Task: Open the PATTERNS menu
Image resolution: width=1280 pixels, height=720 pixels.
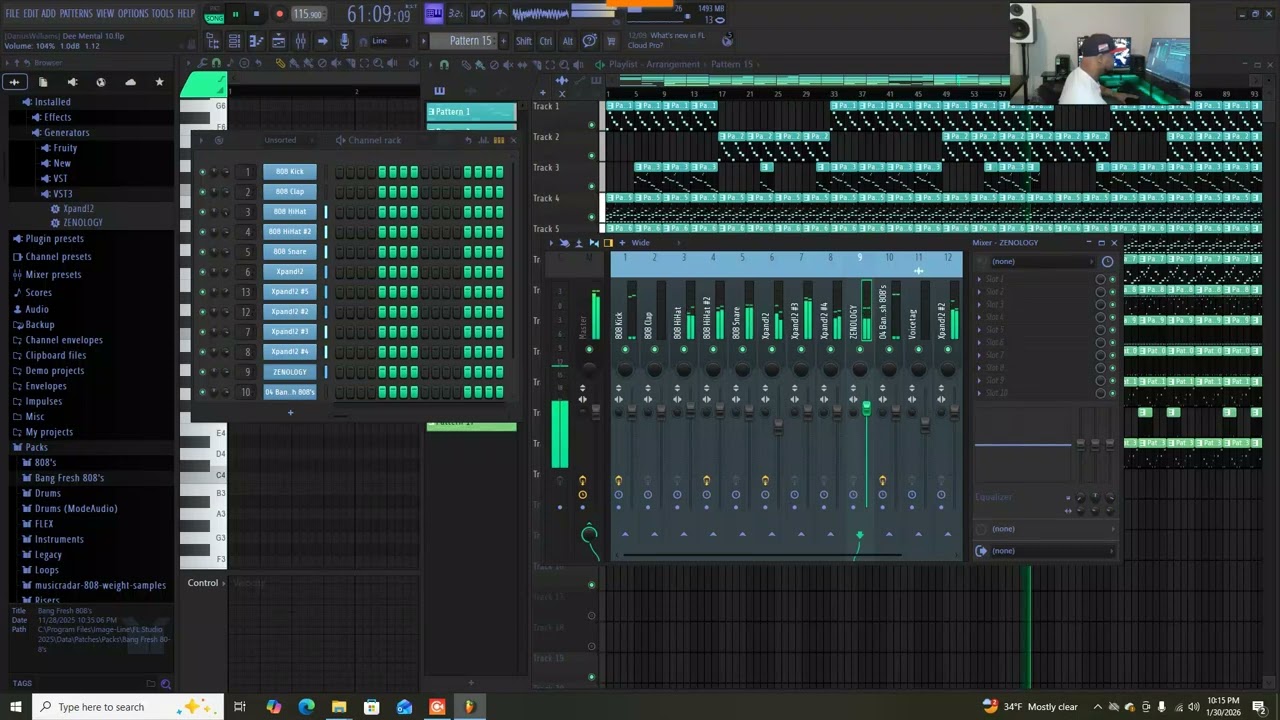Action: coord(76,13)
